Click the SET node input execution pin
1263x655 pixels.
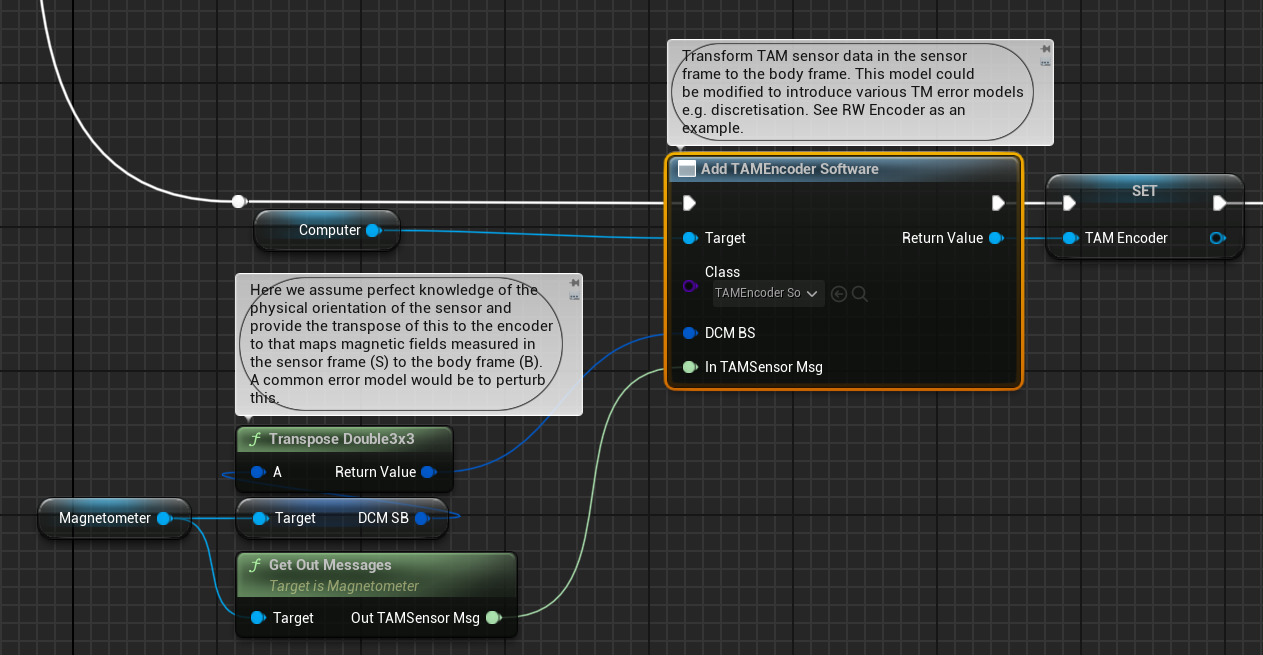pos(1069,203)
